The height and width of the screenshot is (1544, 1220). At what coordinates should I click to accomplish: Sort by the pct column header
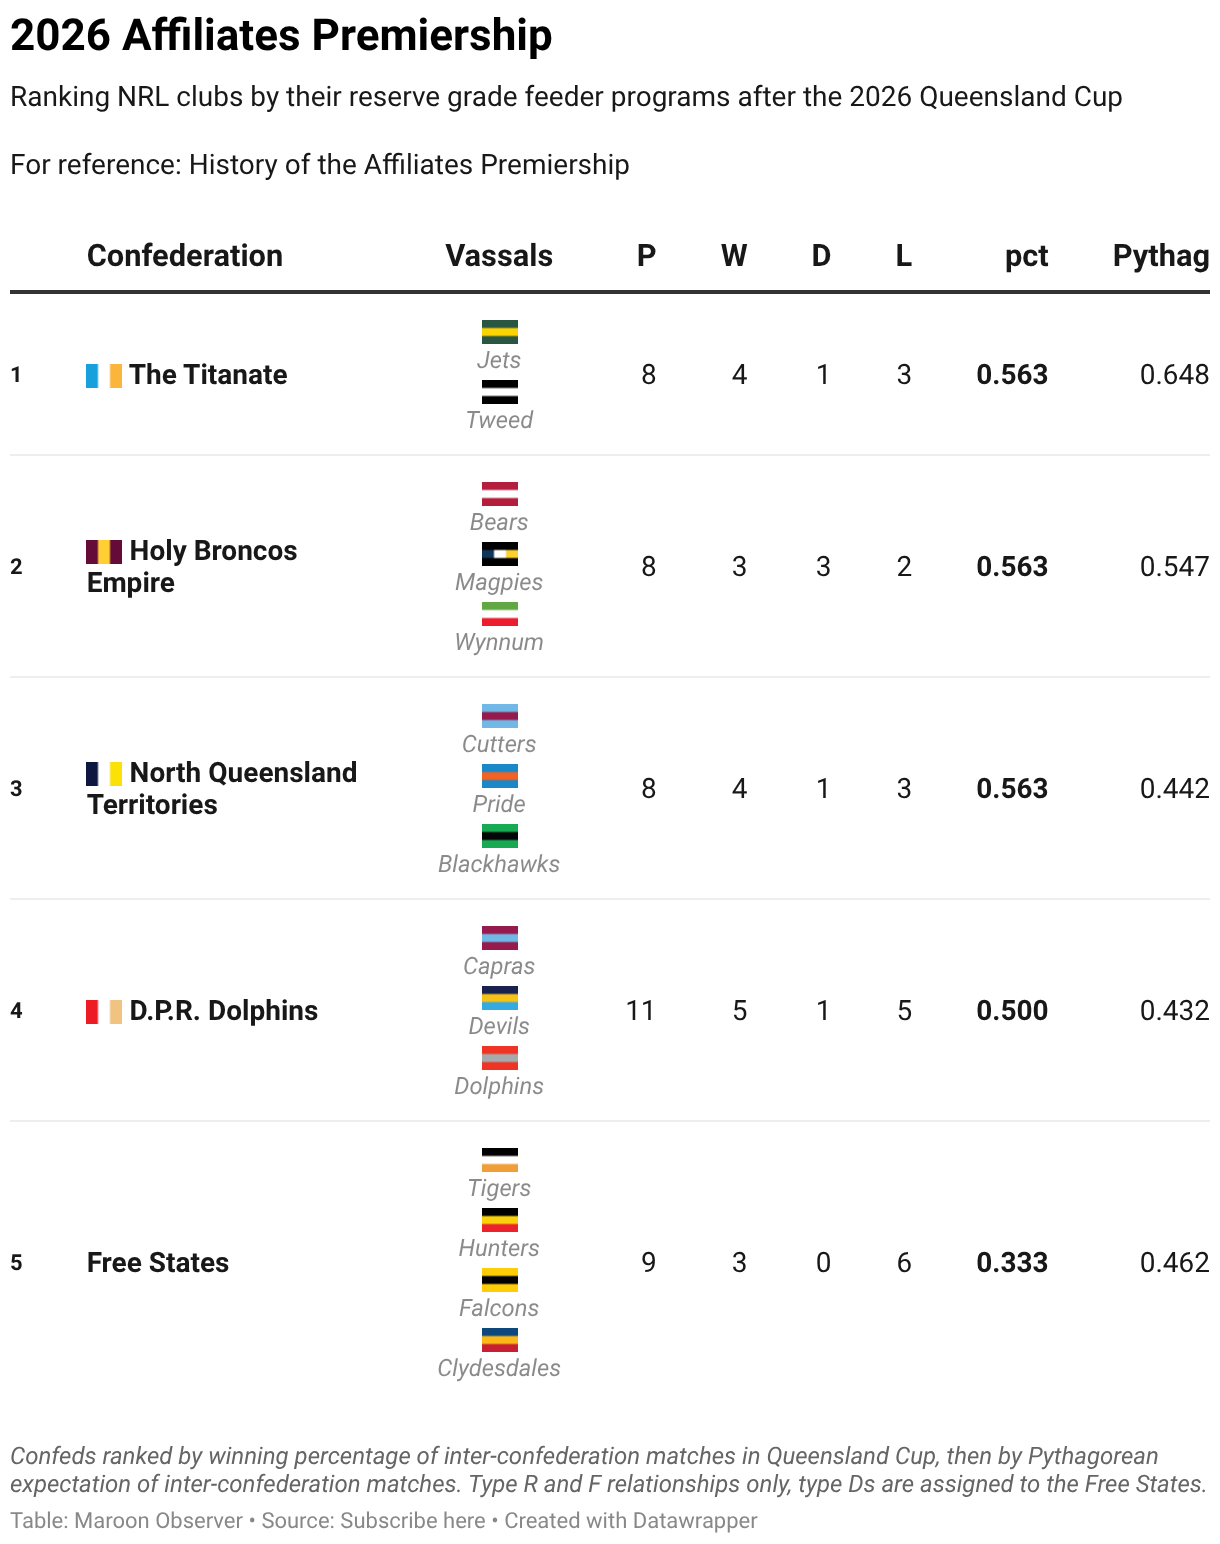tap(1026, 255)
